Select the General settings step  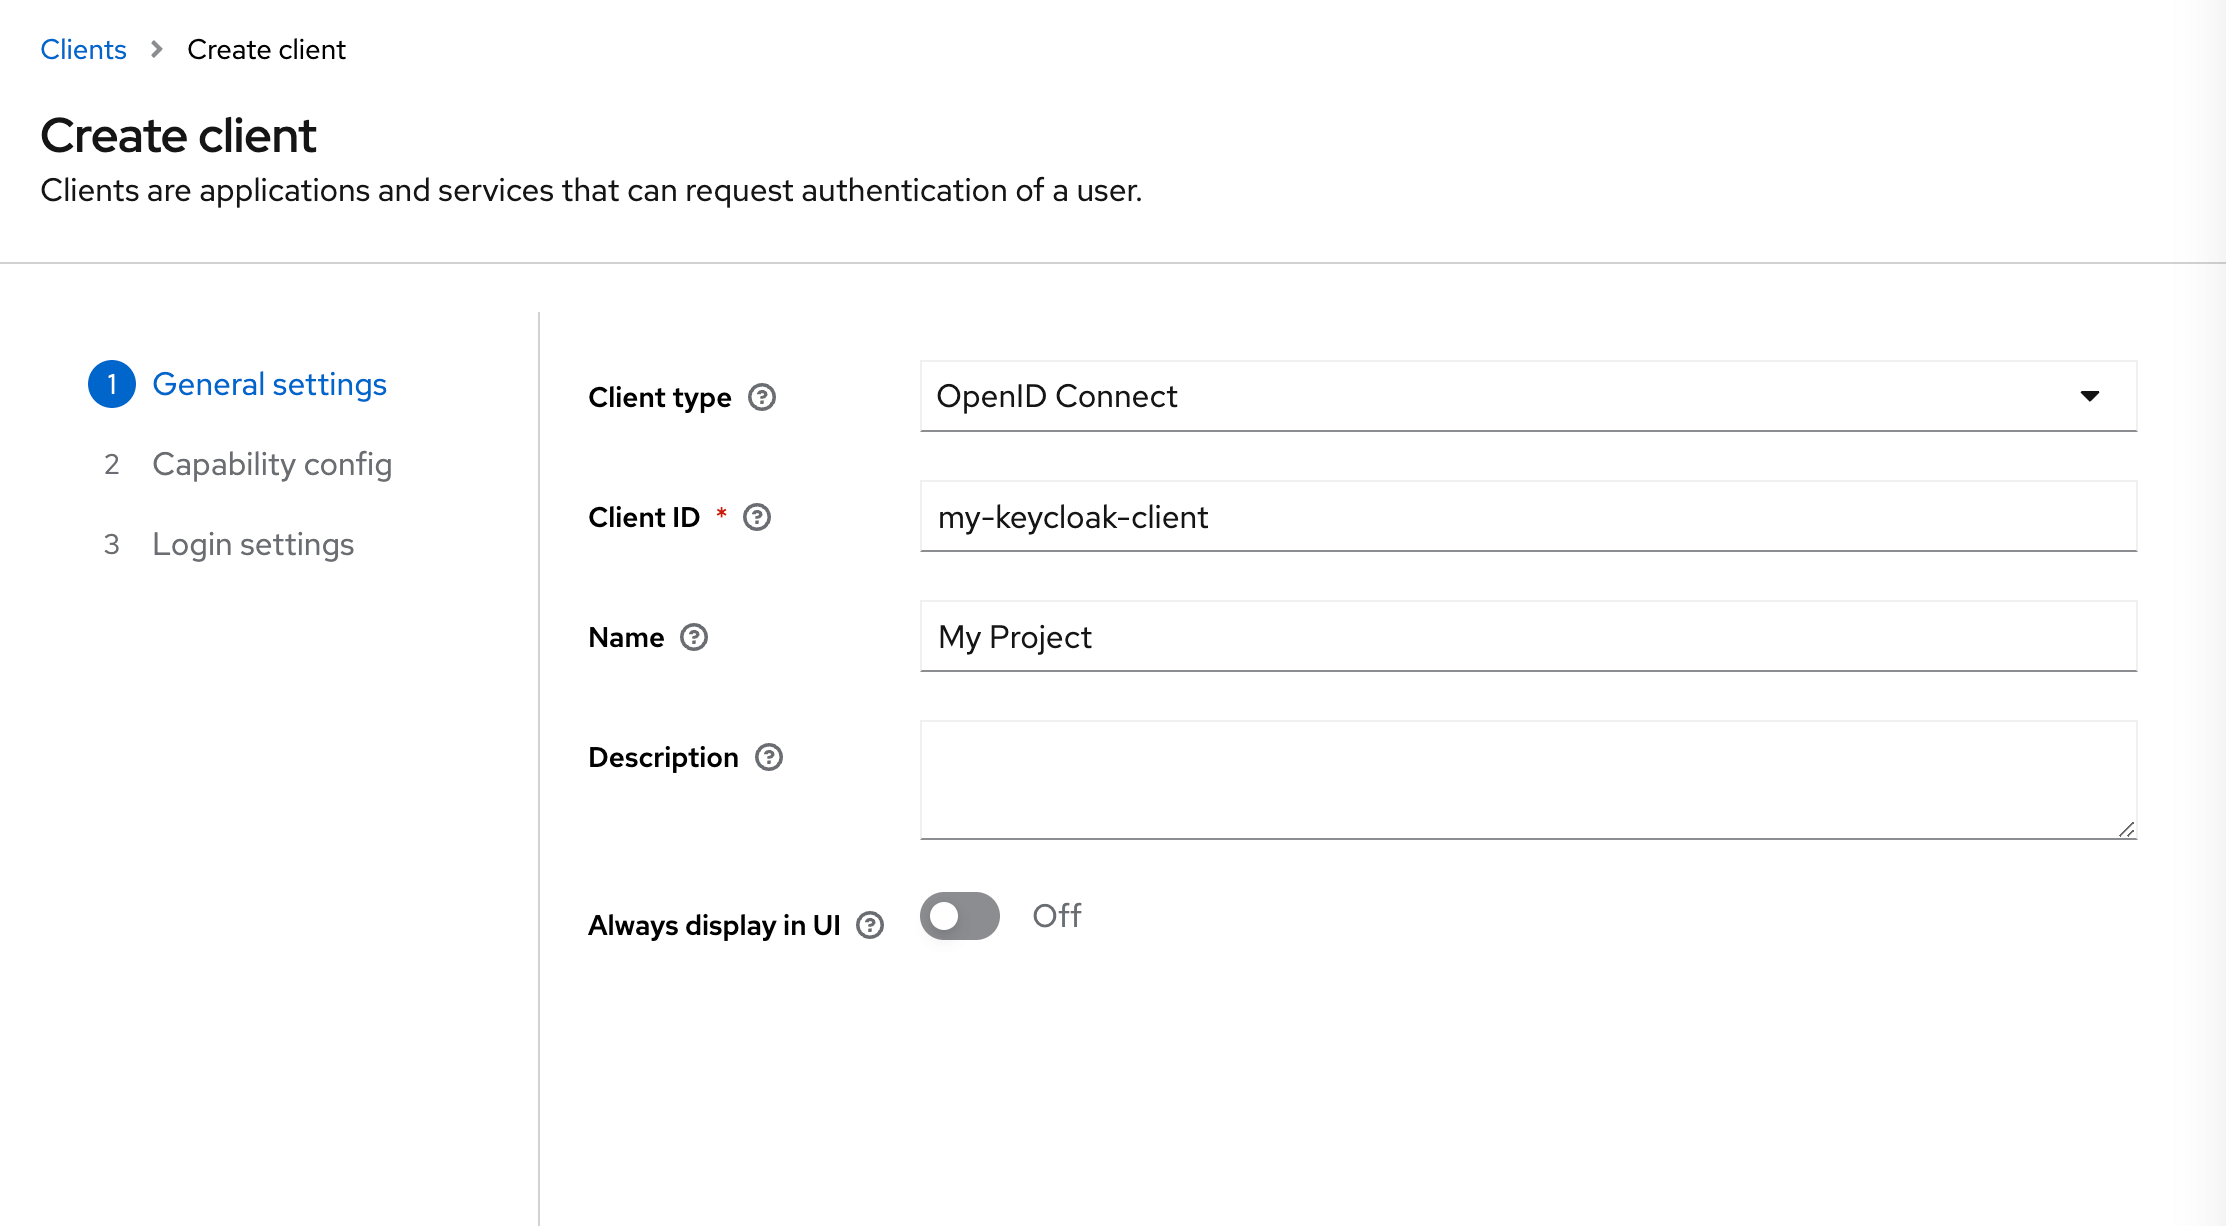tap(269, 384)
